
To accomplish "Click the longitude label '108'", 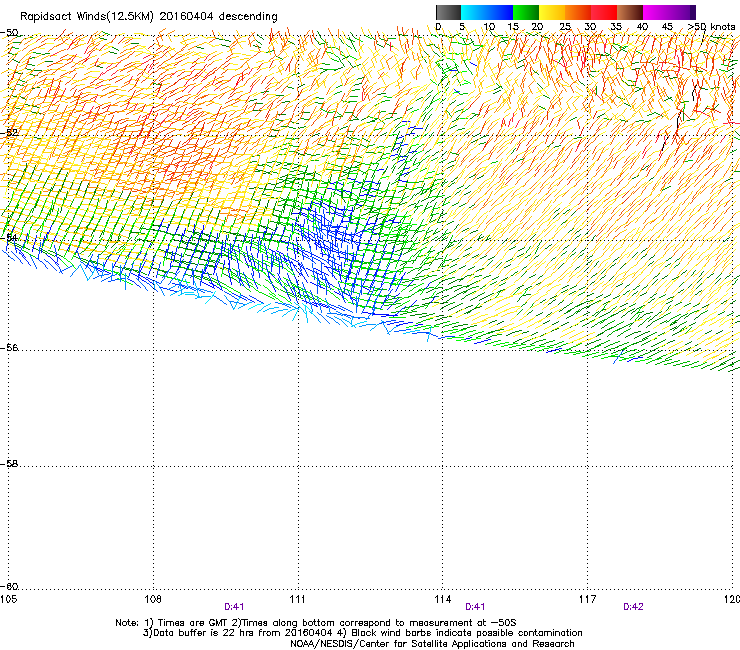I will (153, 599).
